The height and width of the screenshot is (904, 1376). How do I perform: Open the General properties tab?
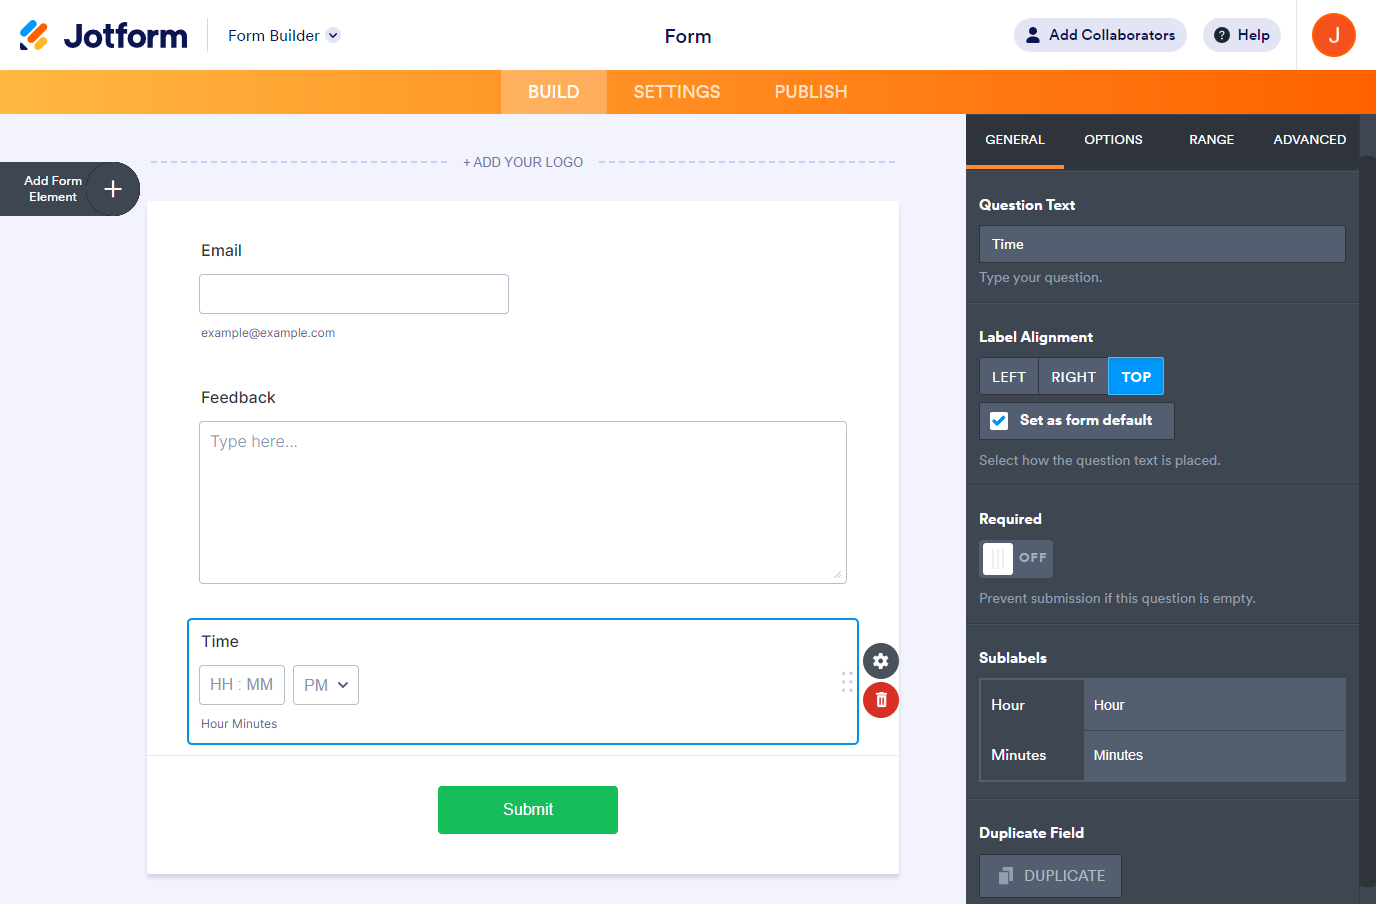[1015, 140]
